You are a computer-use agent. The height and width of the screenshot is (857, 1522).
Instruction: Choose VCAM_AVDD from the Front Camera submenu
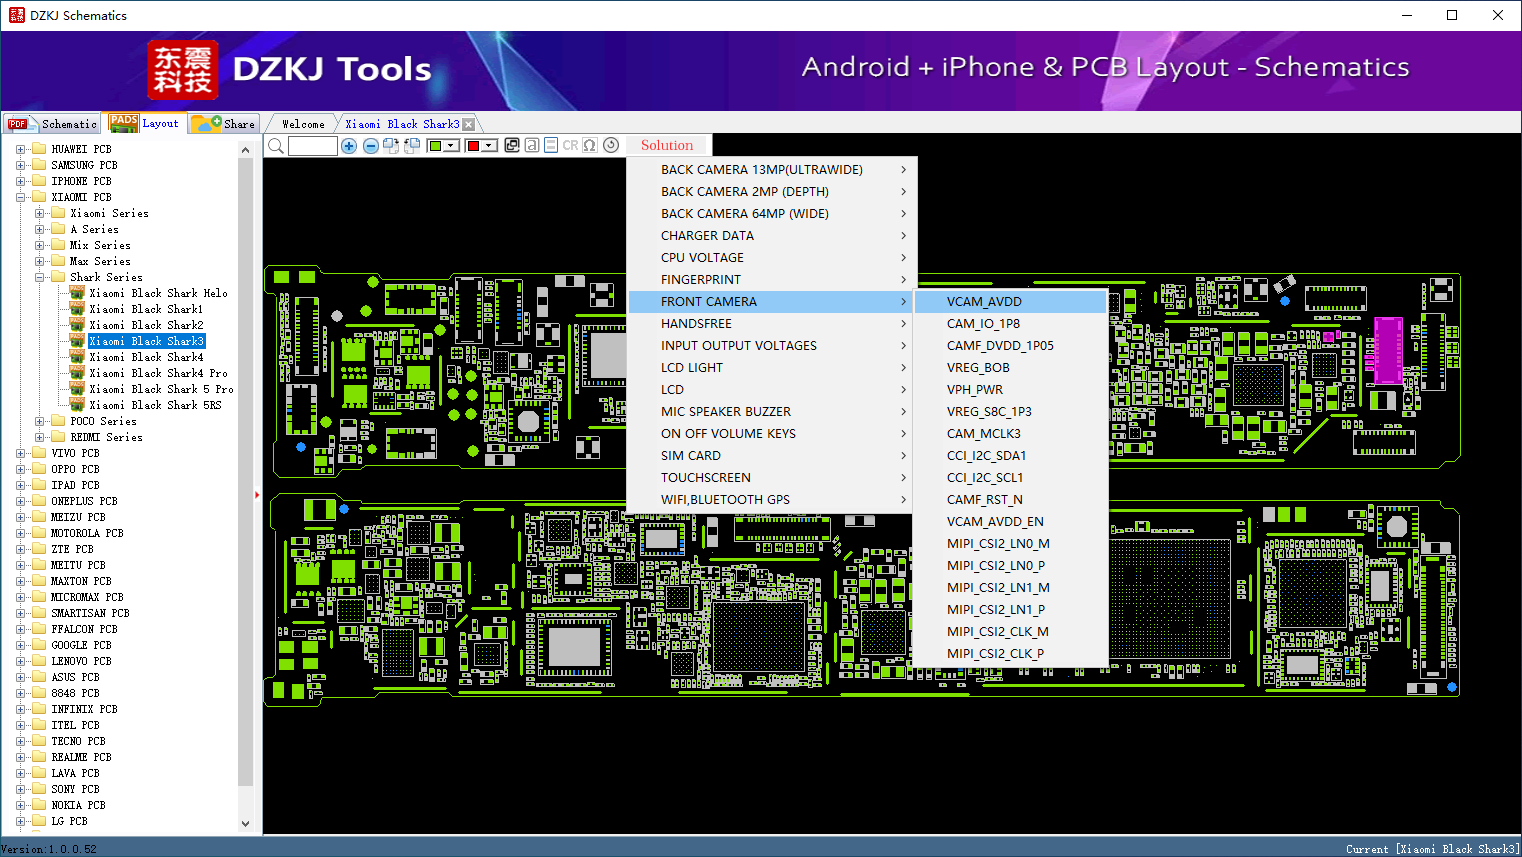[1011, 301]
